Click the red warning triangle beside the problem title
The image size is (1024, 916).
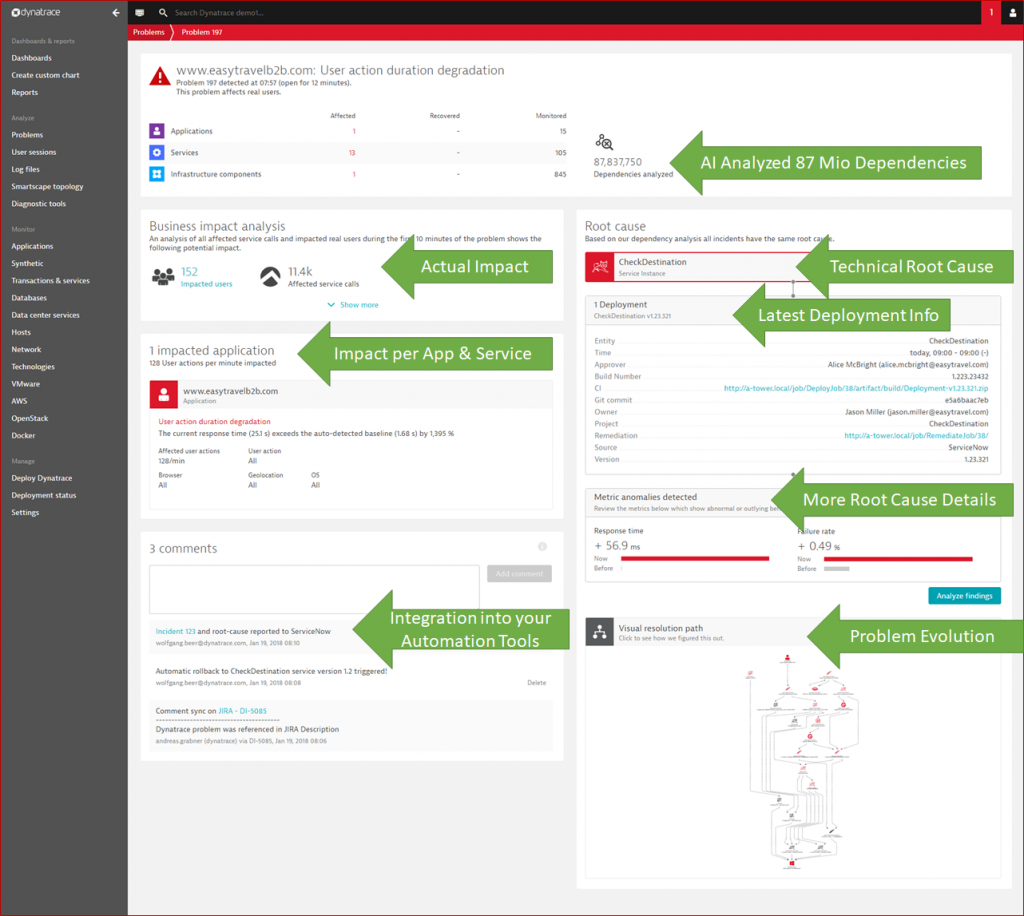[159, 75]
